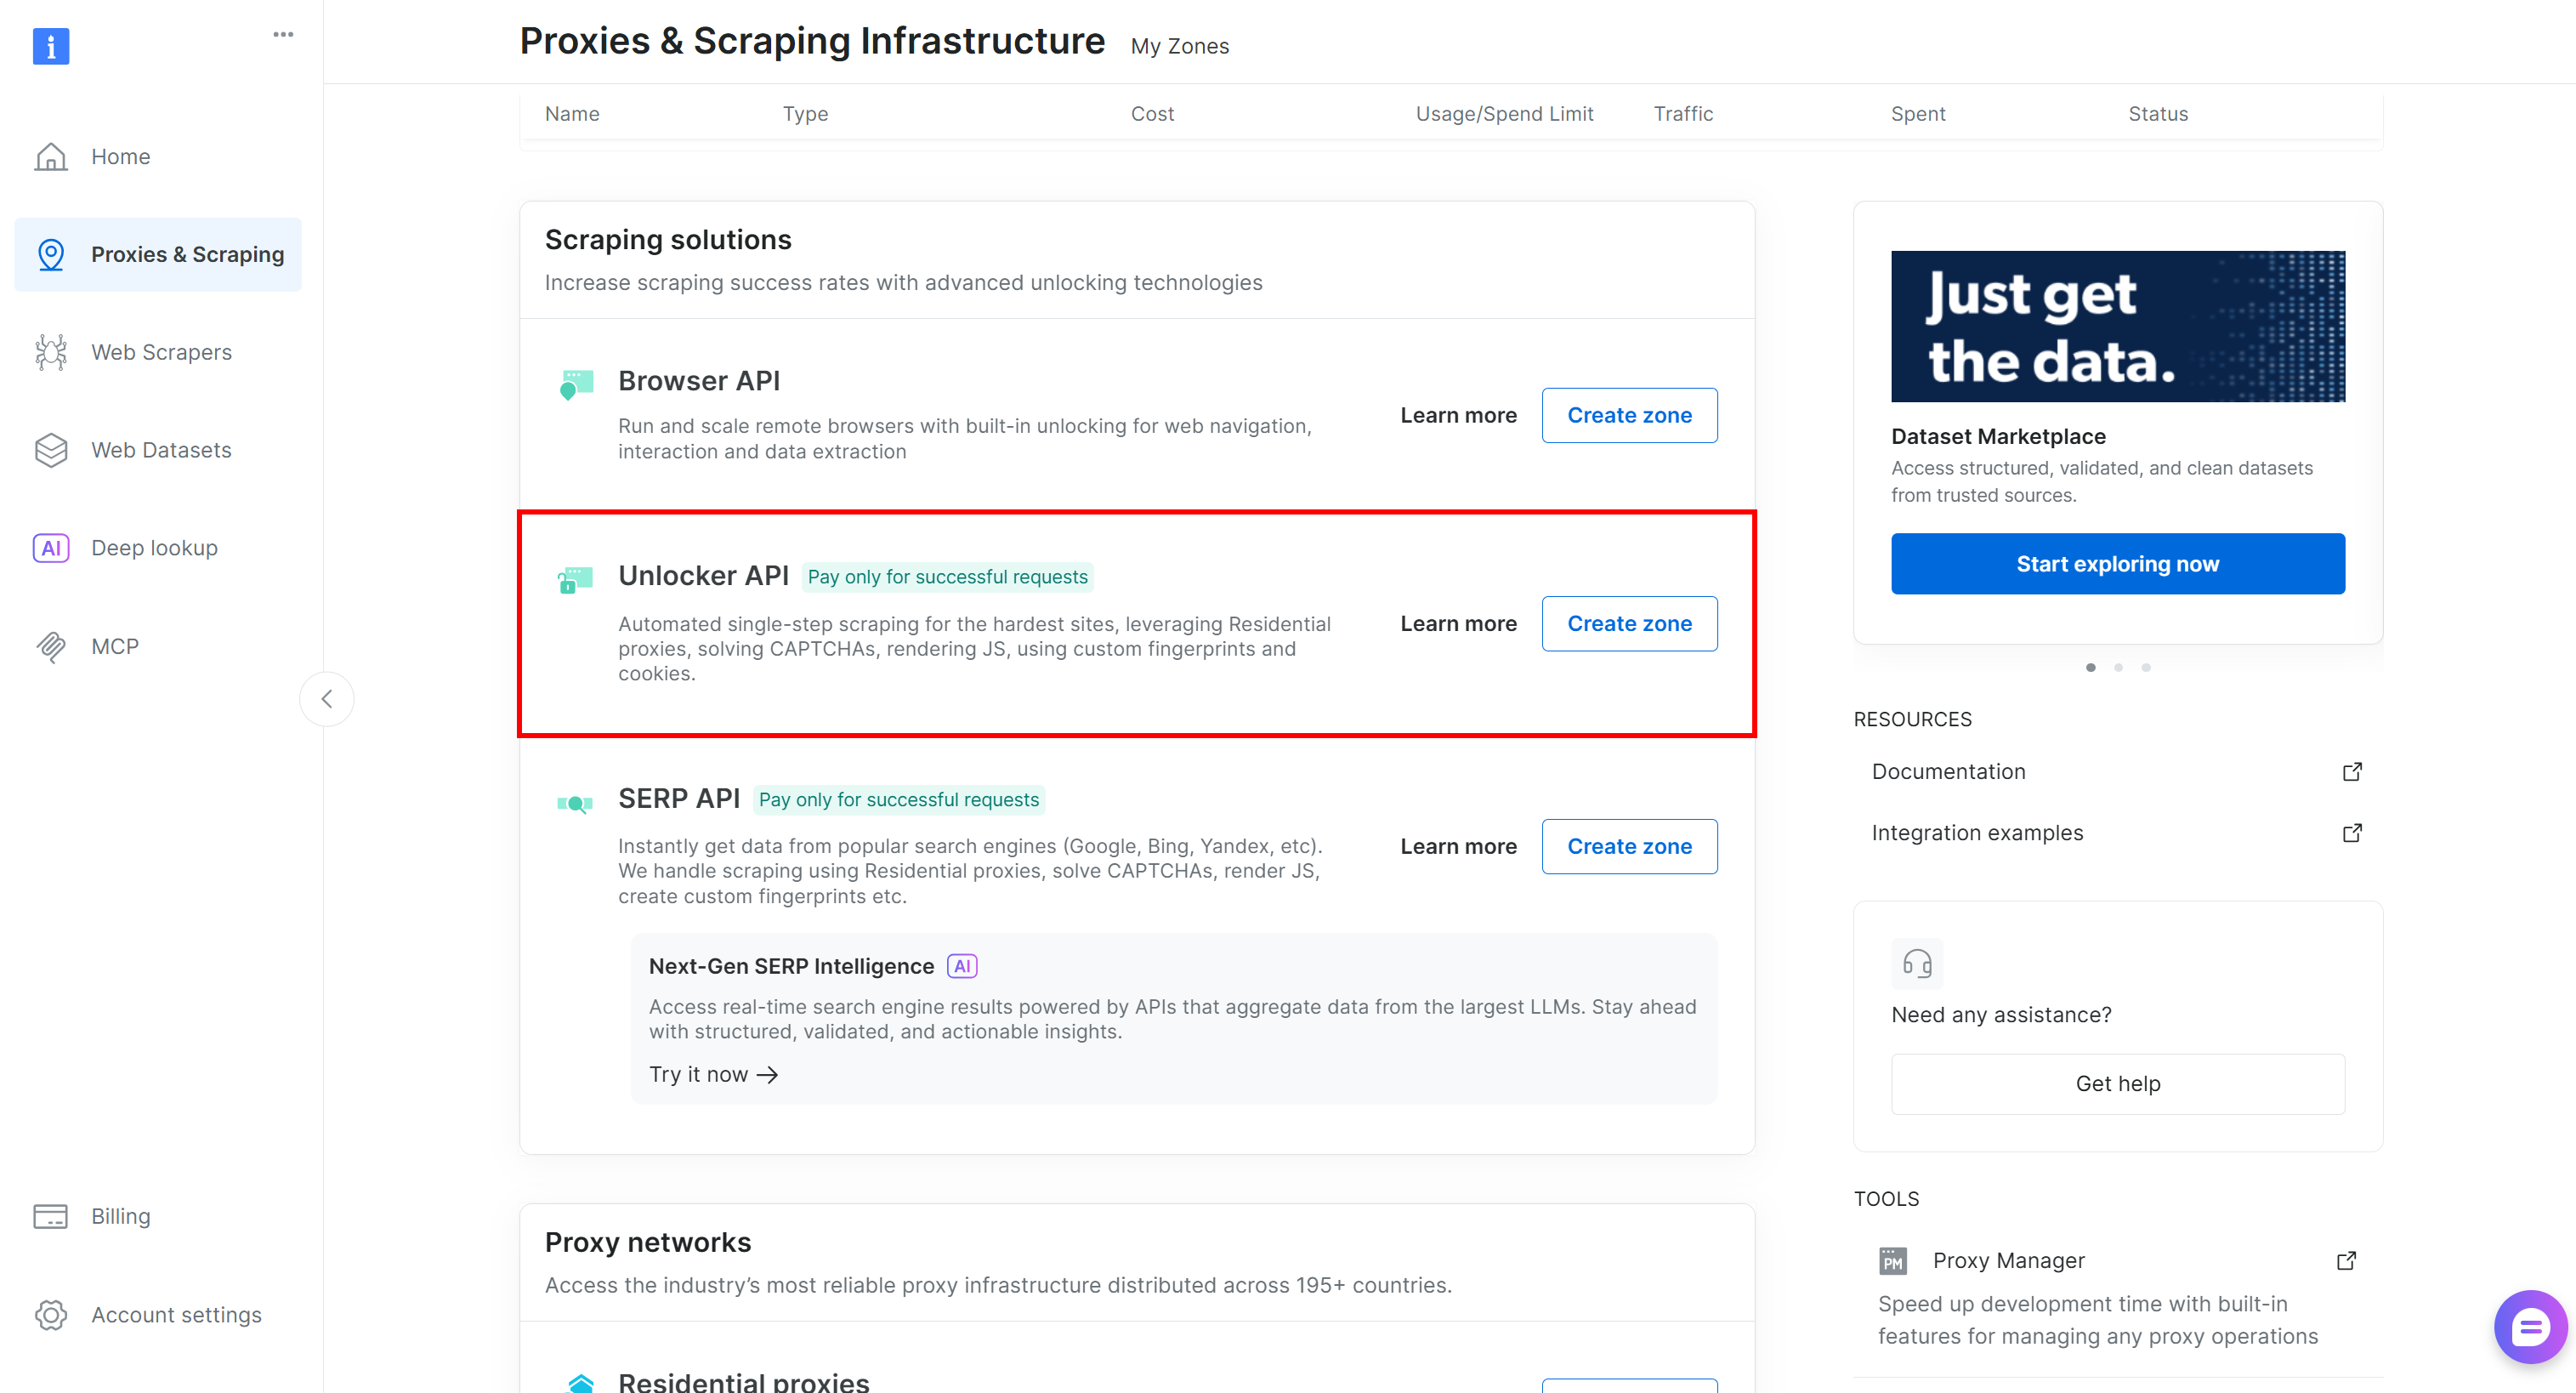Open Proxy Manager via its external link icon
The height and width of the screenshot is (1393, 2576).
pyautogui.click(x=2347, y=1260)
